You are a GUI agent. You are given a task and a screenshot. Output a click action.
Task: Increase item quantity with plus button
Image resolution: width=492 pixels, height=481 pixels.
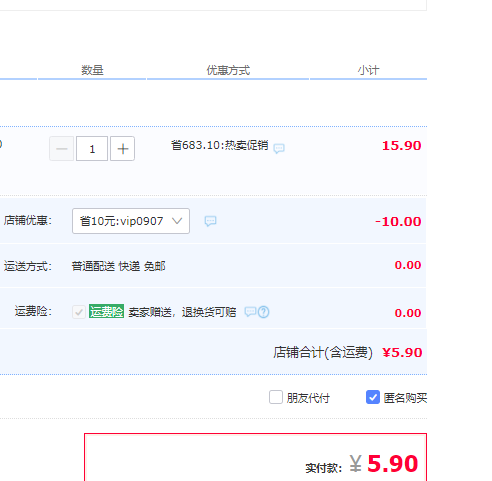(x=123, y=149)
